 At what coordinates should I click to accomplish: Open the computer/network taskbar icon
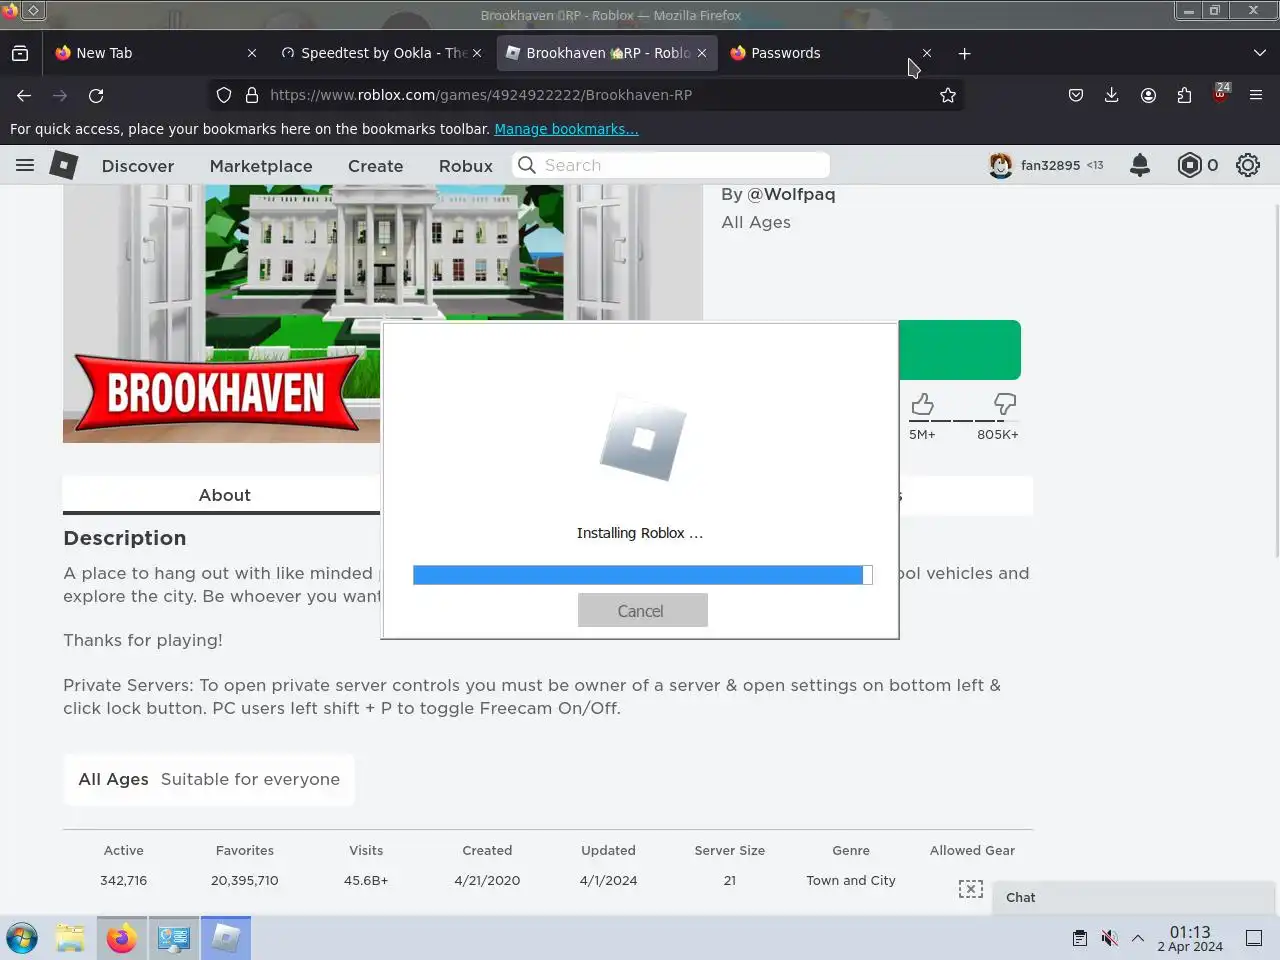(x=174, y=938)
